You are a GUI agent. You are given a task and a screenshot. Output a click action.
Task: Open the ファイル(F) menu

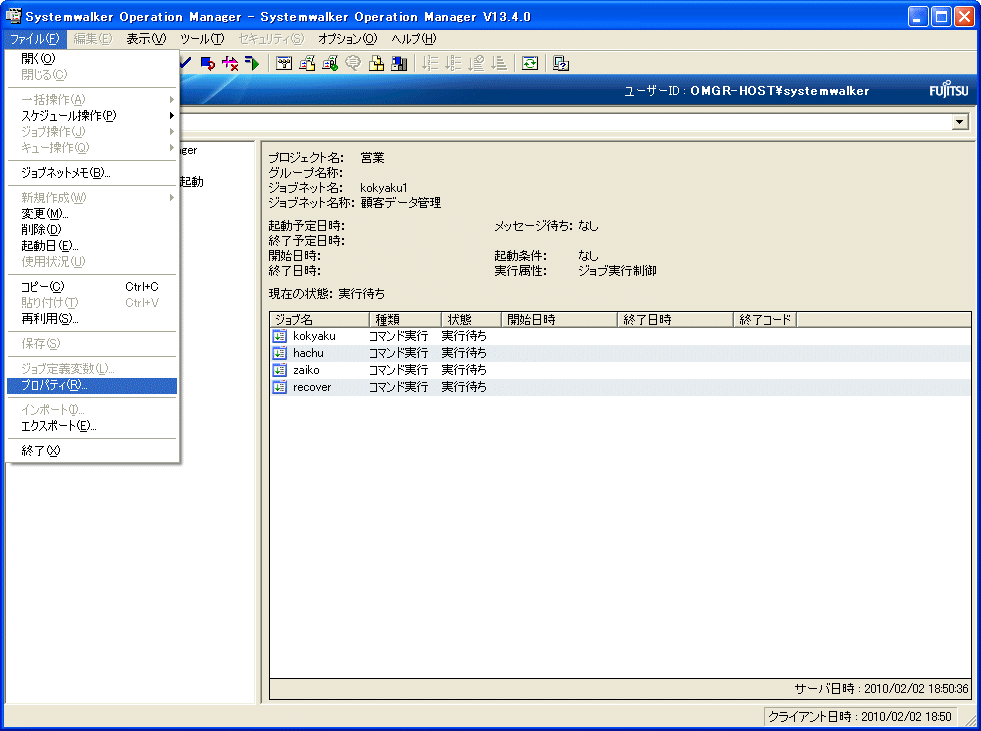(35, 39)
